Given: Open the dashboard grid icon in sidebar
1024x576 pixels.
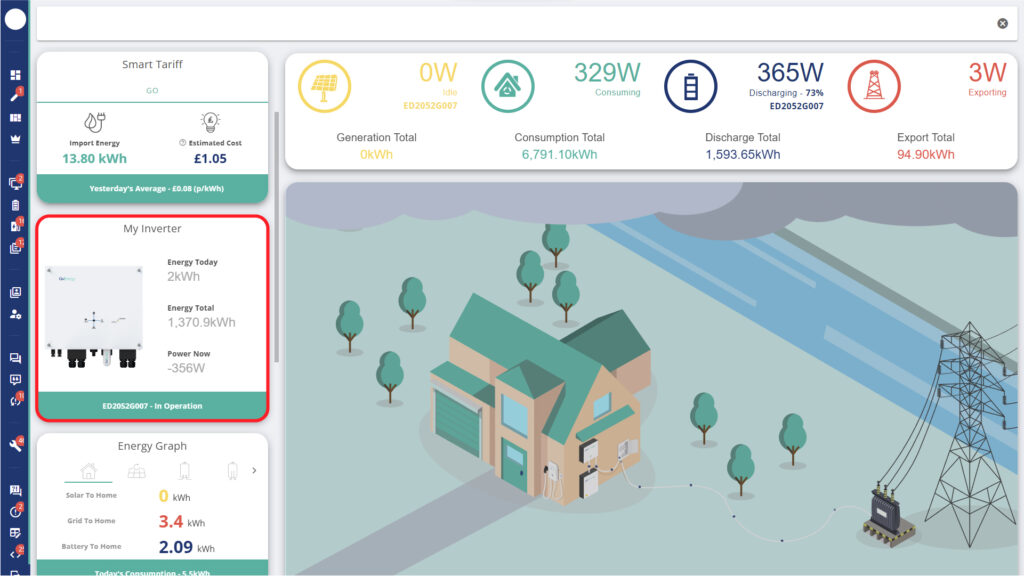Looking at the screenshot, I should click(15, 75).
